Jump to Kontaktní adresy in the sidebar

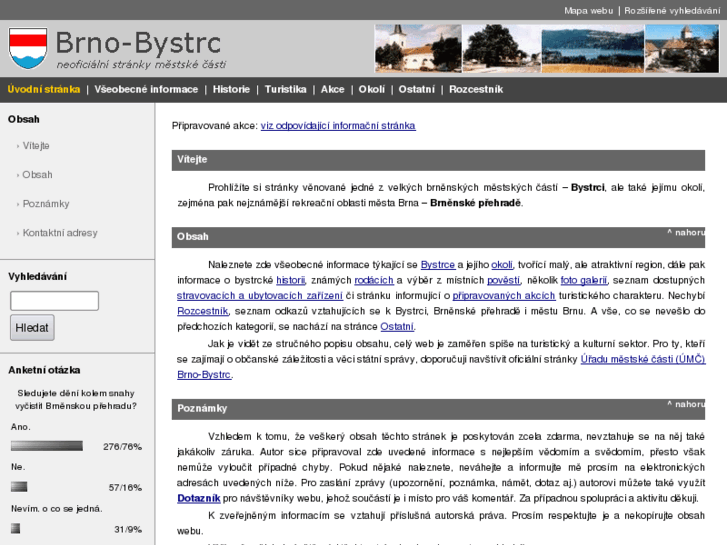(x=60, y=233)
